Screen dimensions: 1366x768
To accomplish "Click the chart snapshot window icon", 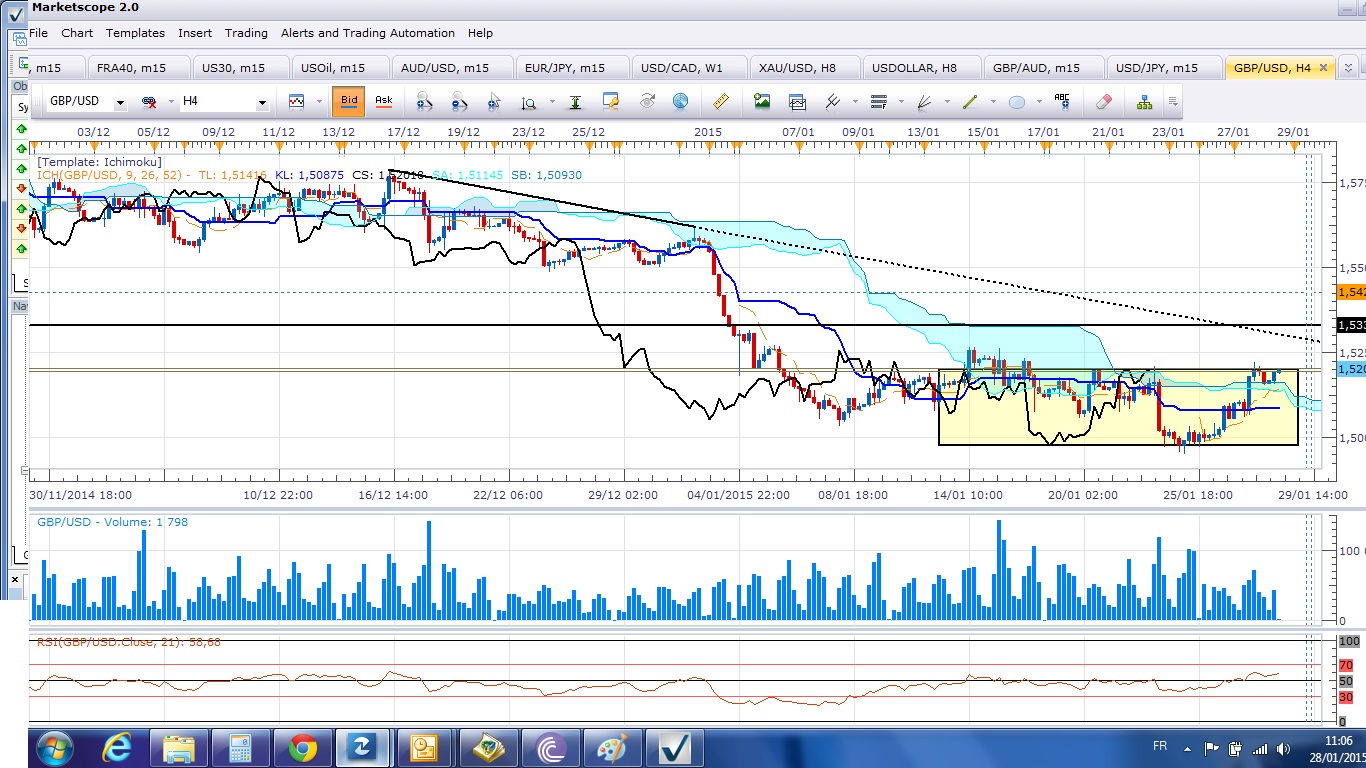I will [x=797, y=101].
